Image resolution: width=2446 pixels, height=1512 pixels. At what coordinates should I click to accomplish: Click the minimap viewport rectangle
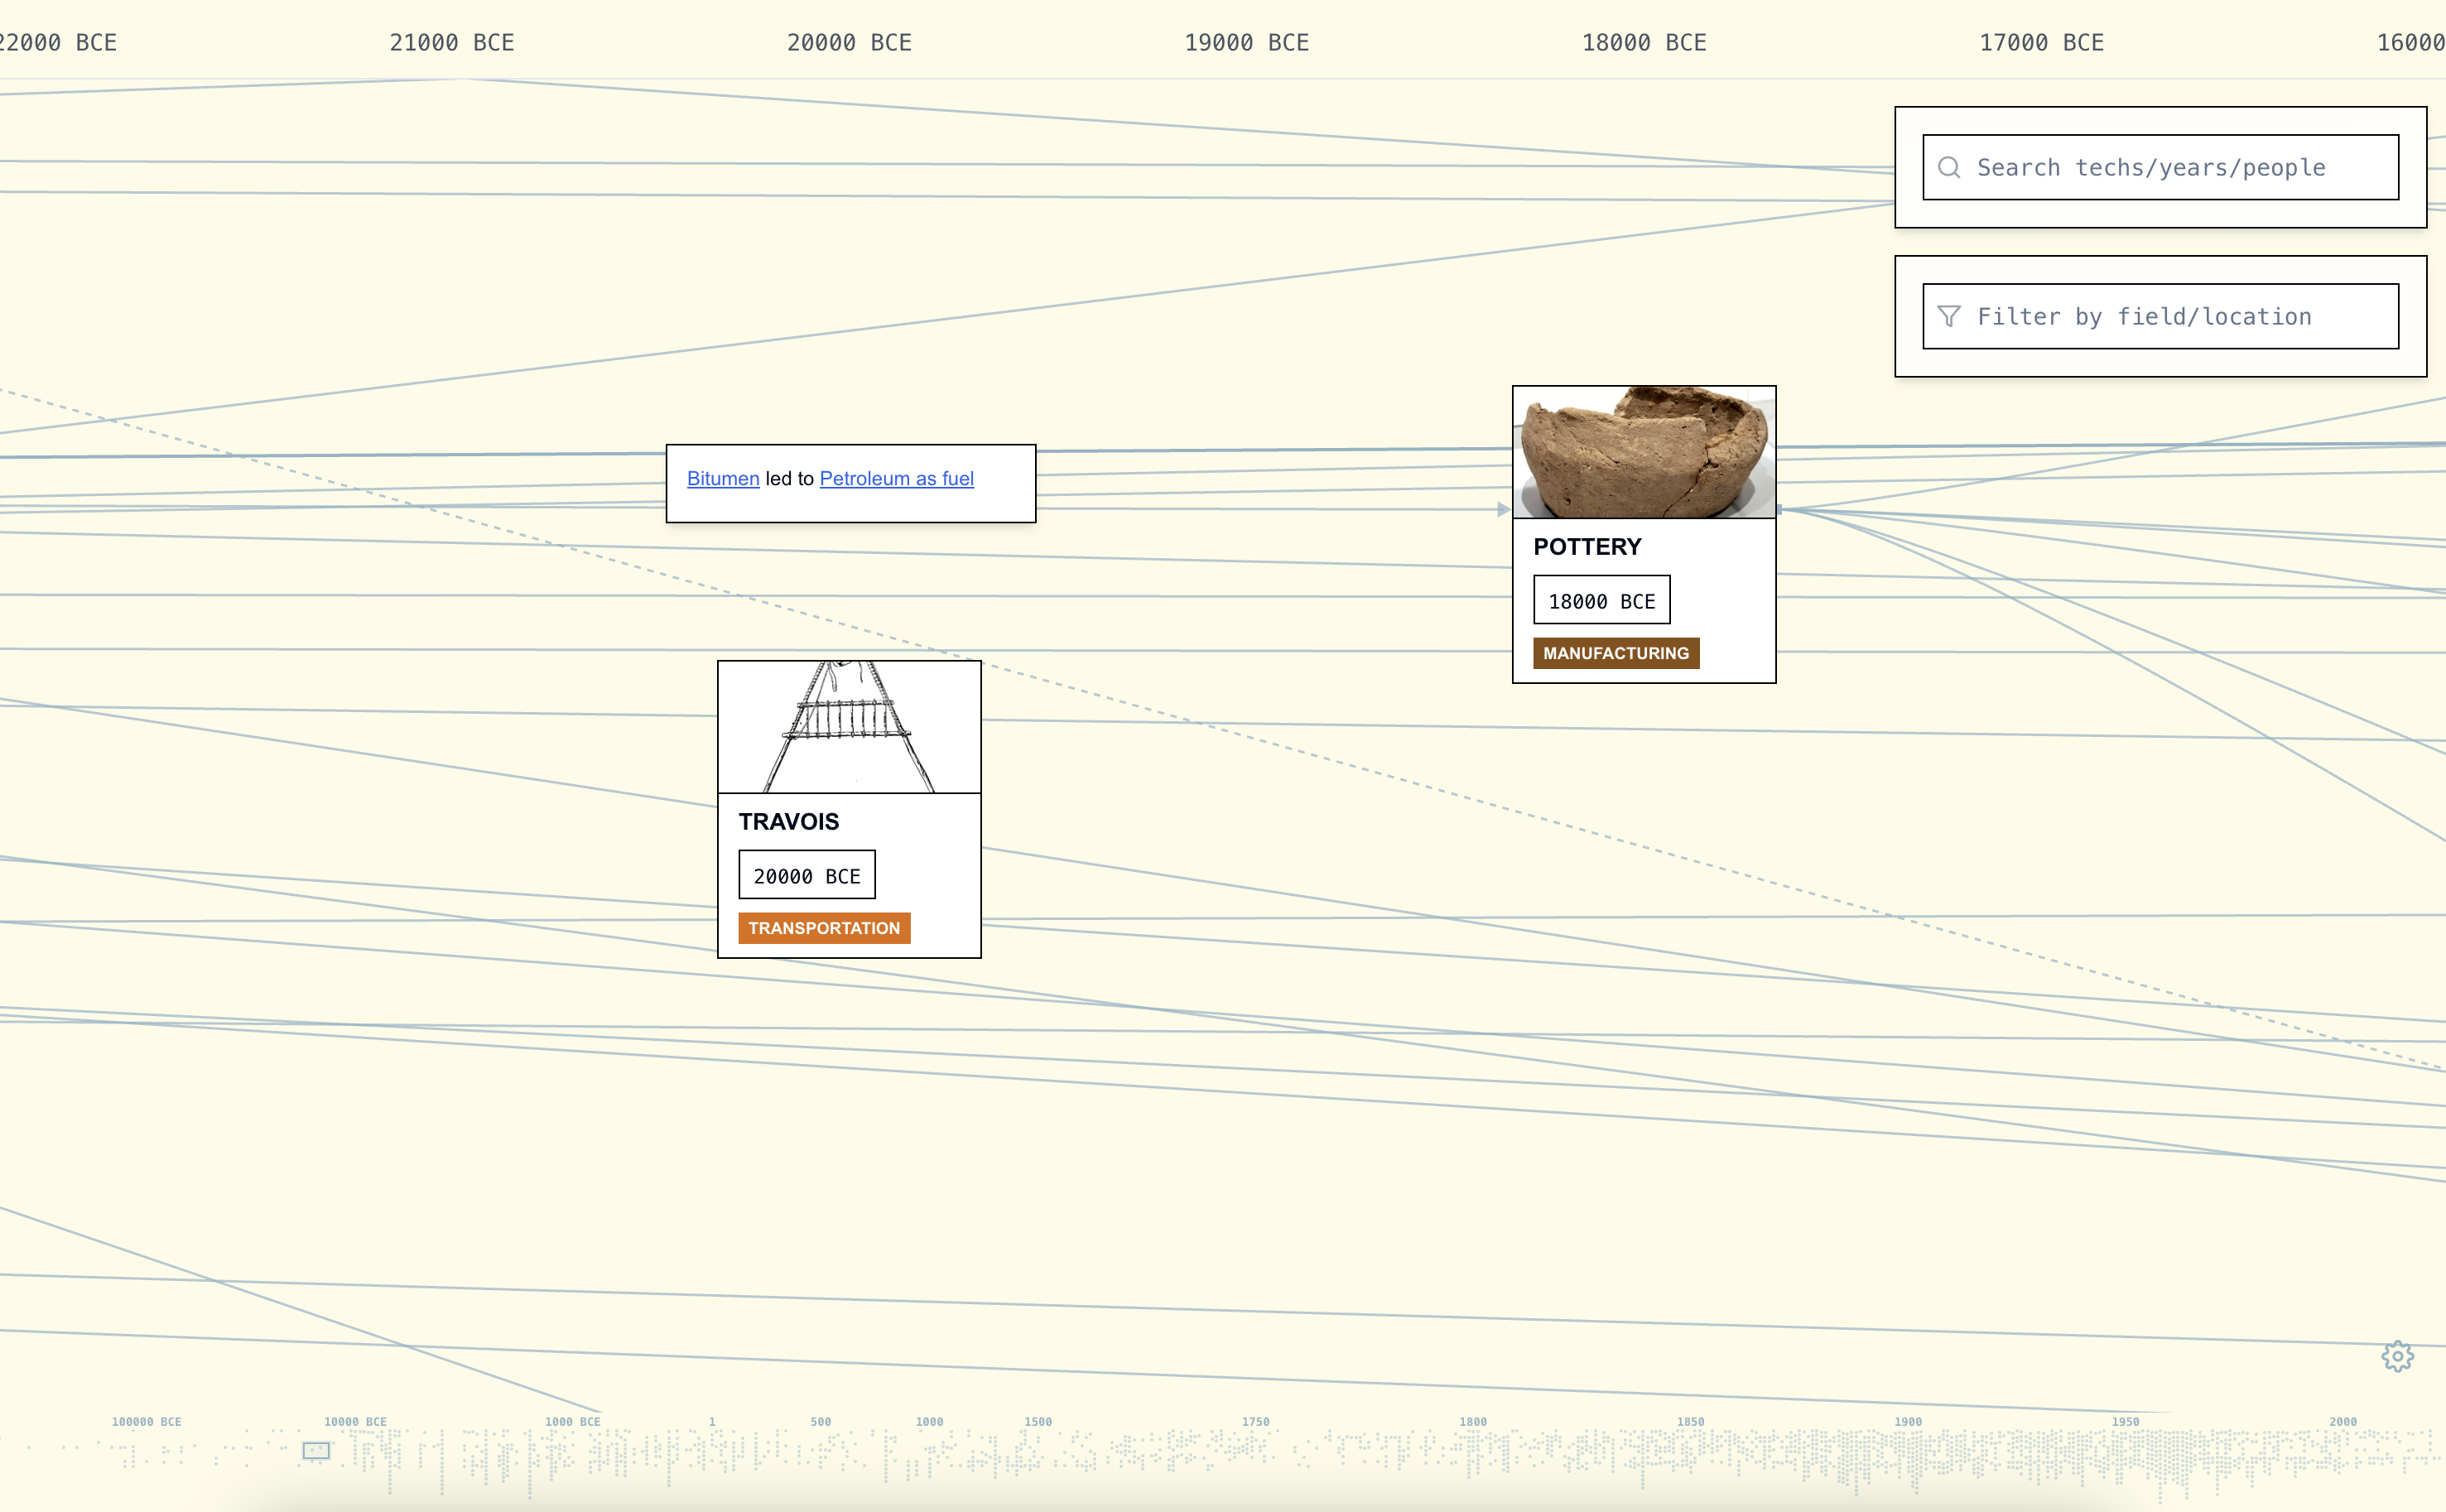(316, 1449)
